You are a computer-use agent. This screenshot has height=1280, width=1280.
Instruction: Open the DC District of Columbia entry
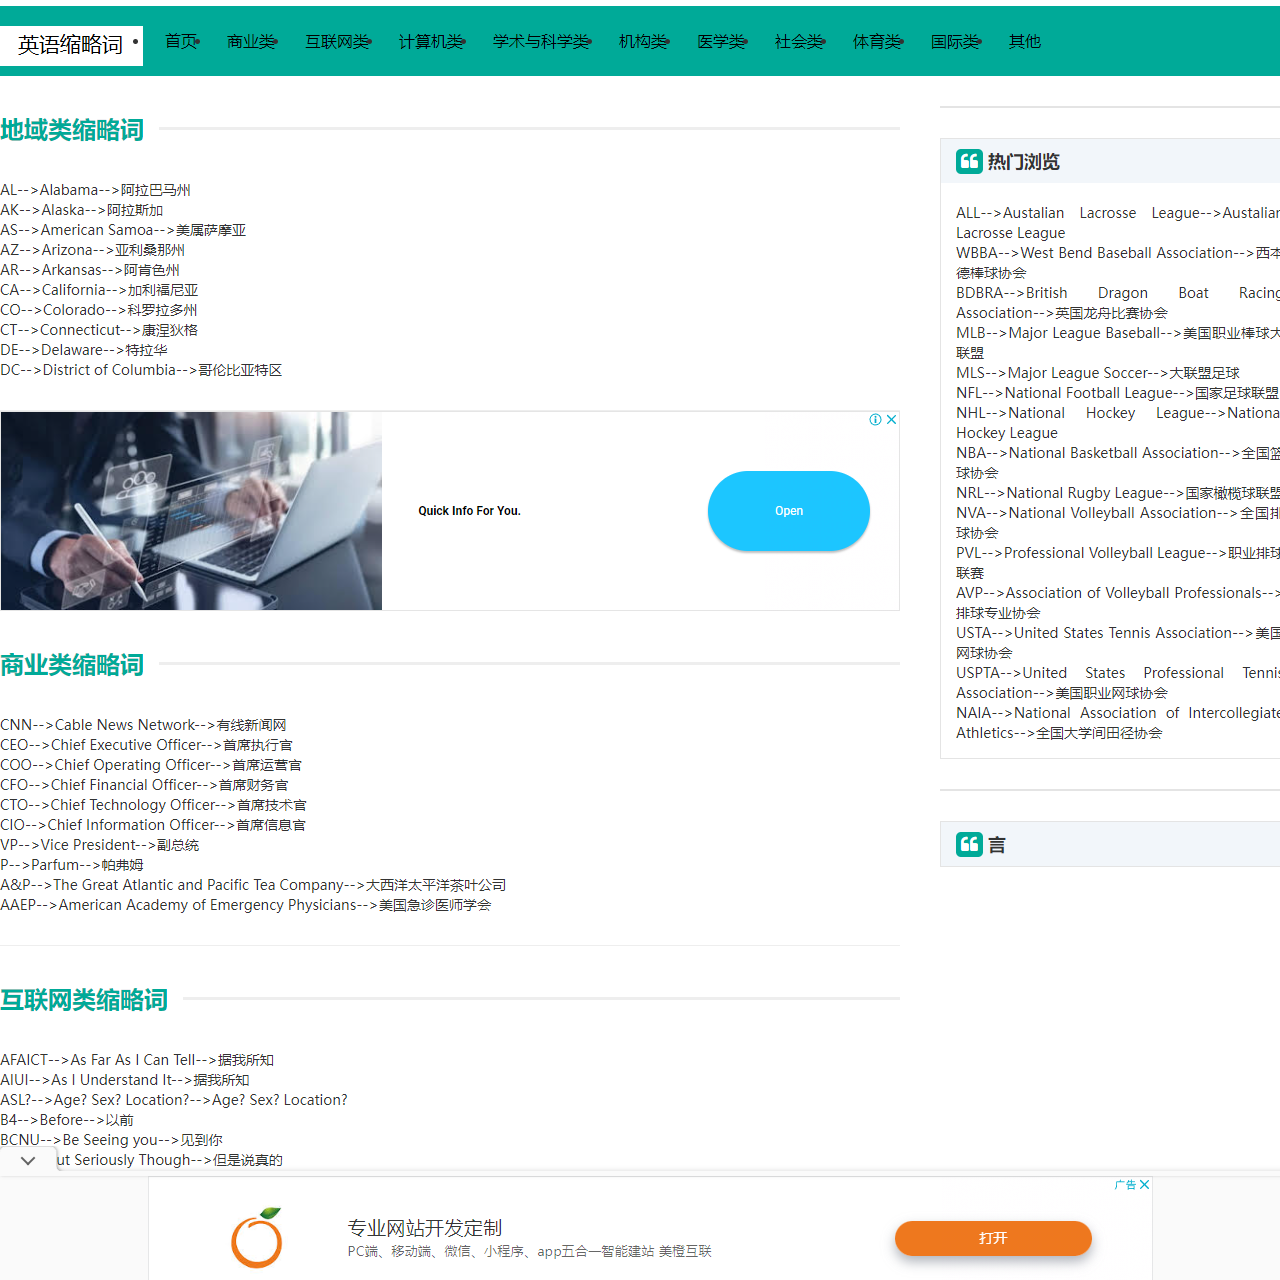click(141, 370)
